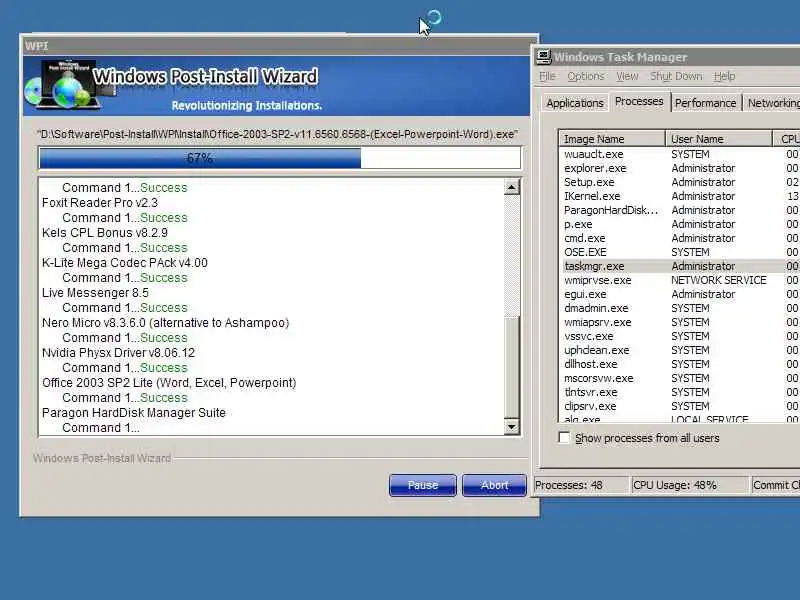
Task: Open the Shut Down menu in Task Manager
Action: pos(676,76)
